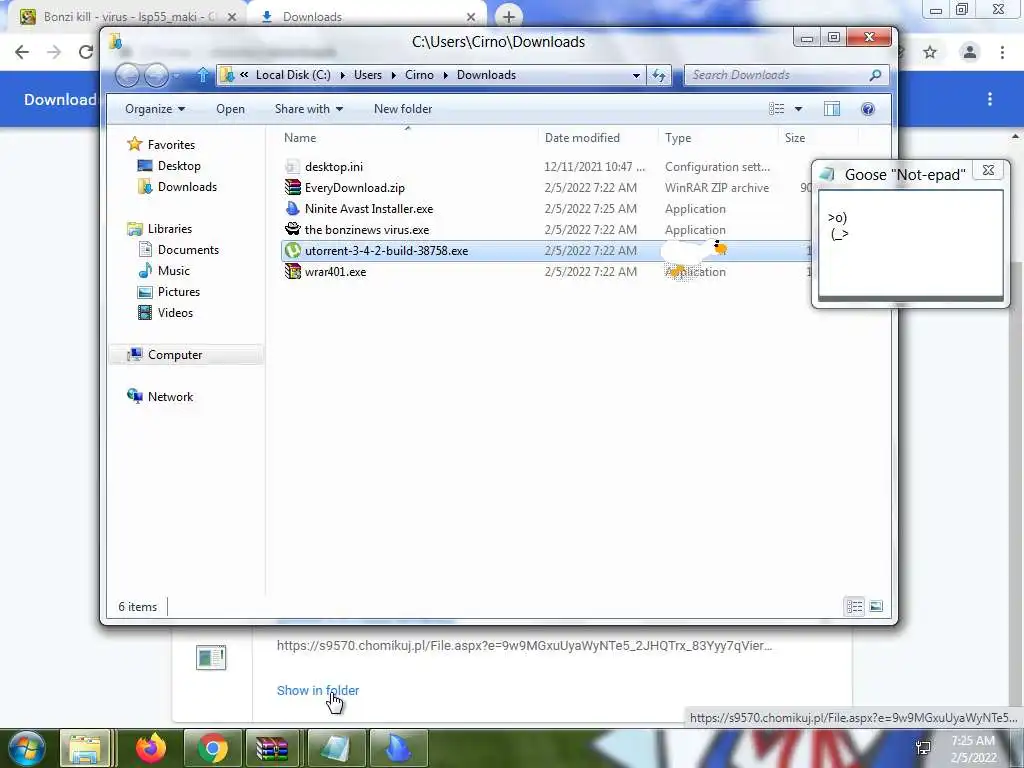Open the view options dropdown arrow
Viewport: 1024px width, 768px height.
(x=798, y=109)
